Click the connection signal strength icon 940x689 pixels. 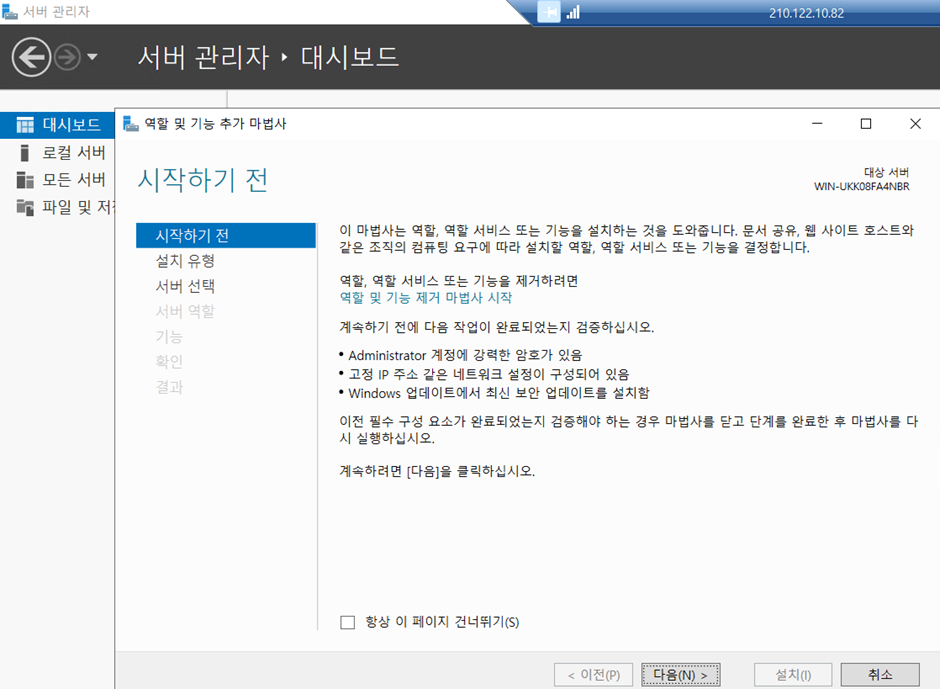573,12
